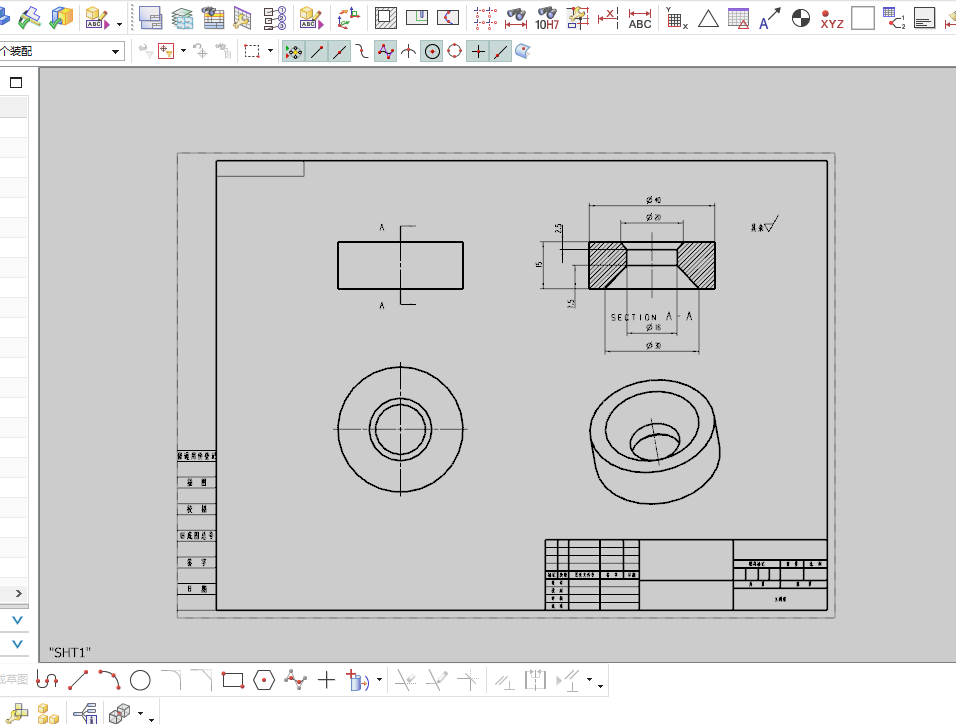Click the black-white target point icon
The height and width of the screenshot is (724, 956).
[801, 18]
